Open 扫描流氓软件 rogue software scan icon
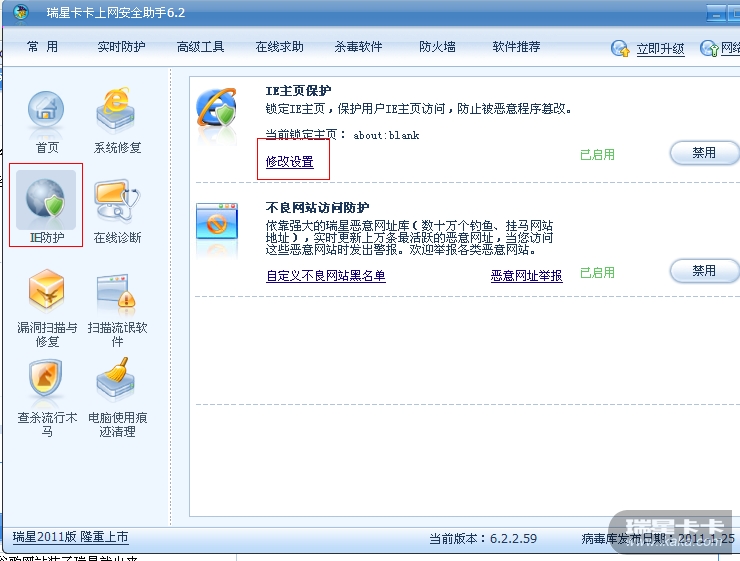 [x=117, y=292]
